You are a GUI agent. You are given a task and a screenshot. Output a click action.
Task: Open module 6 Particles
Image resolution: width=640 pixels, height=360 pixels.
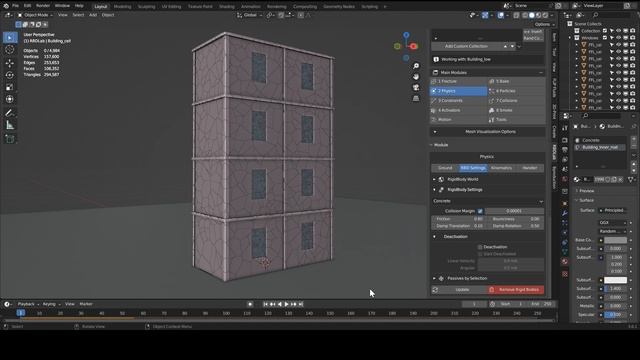coord(516,91)
